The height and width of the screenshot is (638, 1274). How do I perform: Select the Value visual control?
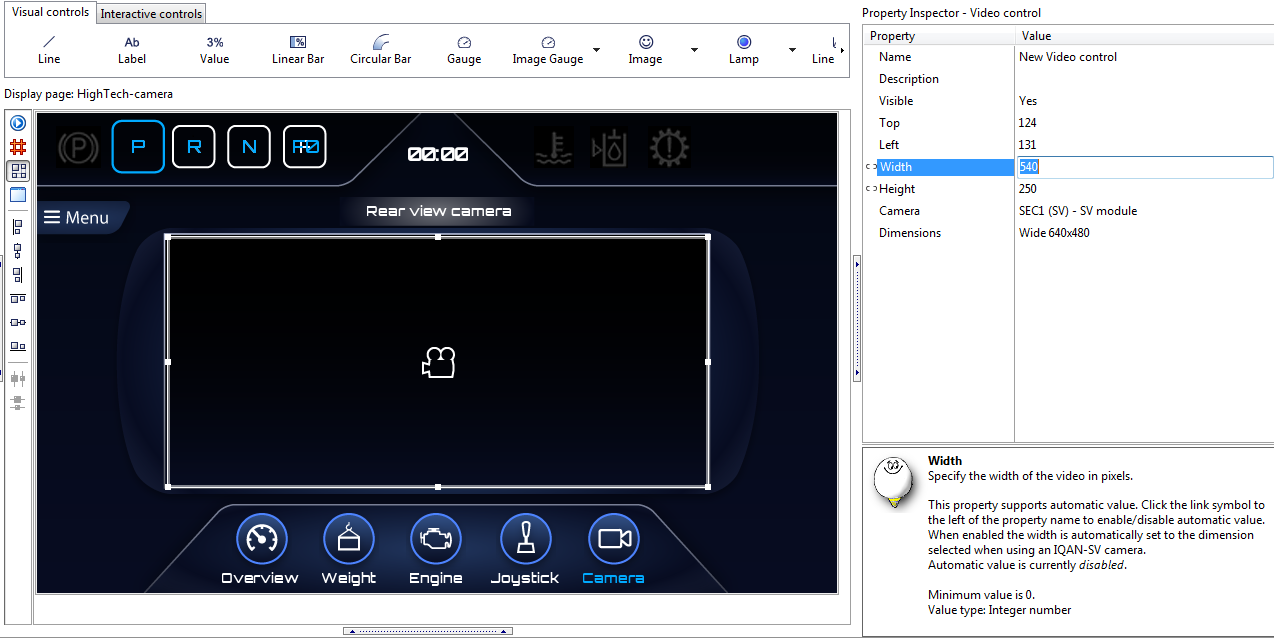click(215, 50)
